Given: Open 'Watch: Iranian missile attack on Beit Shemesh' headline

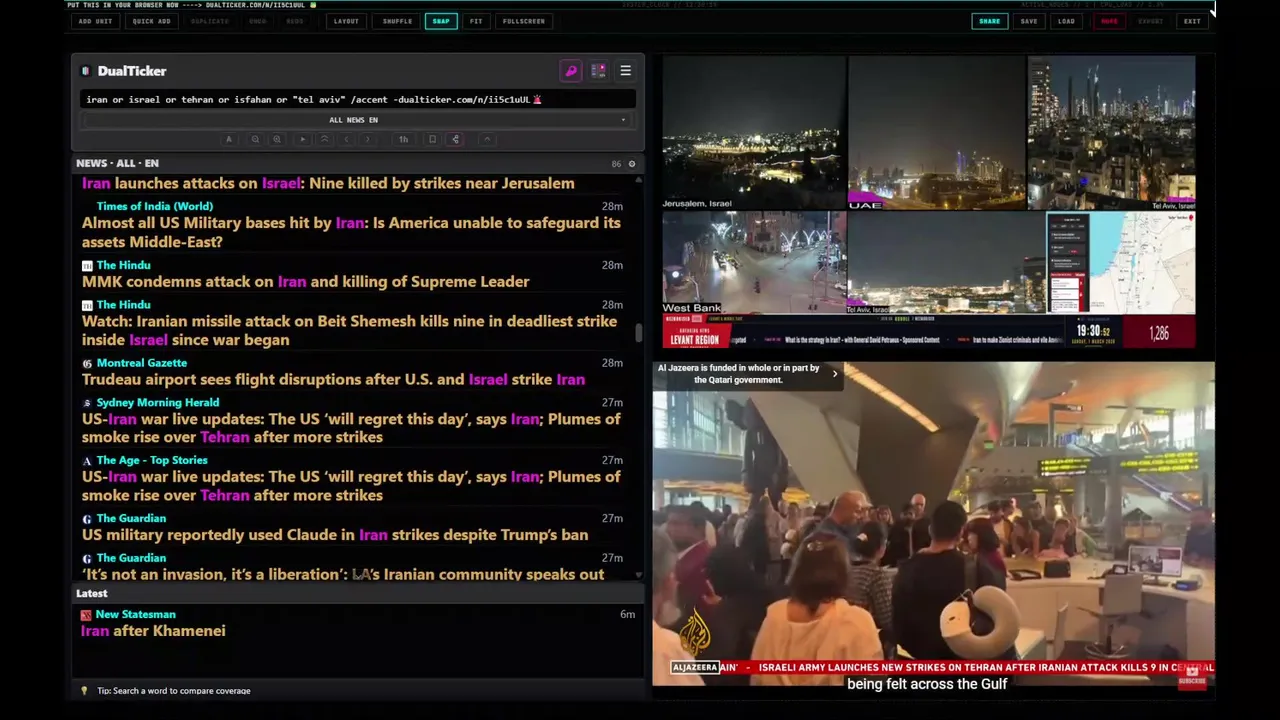Looking at the screenshot, I should pos(349,331).
